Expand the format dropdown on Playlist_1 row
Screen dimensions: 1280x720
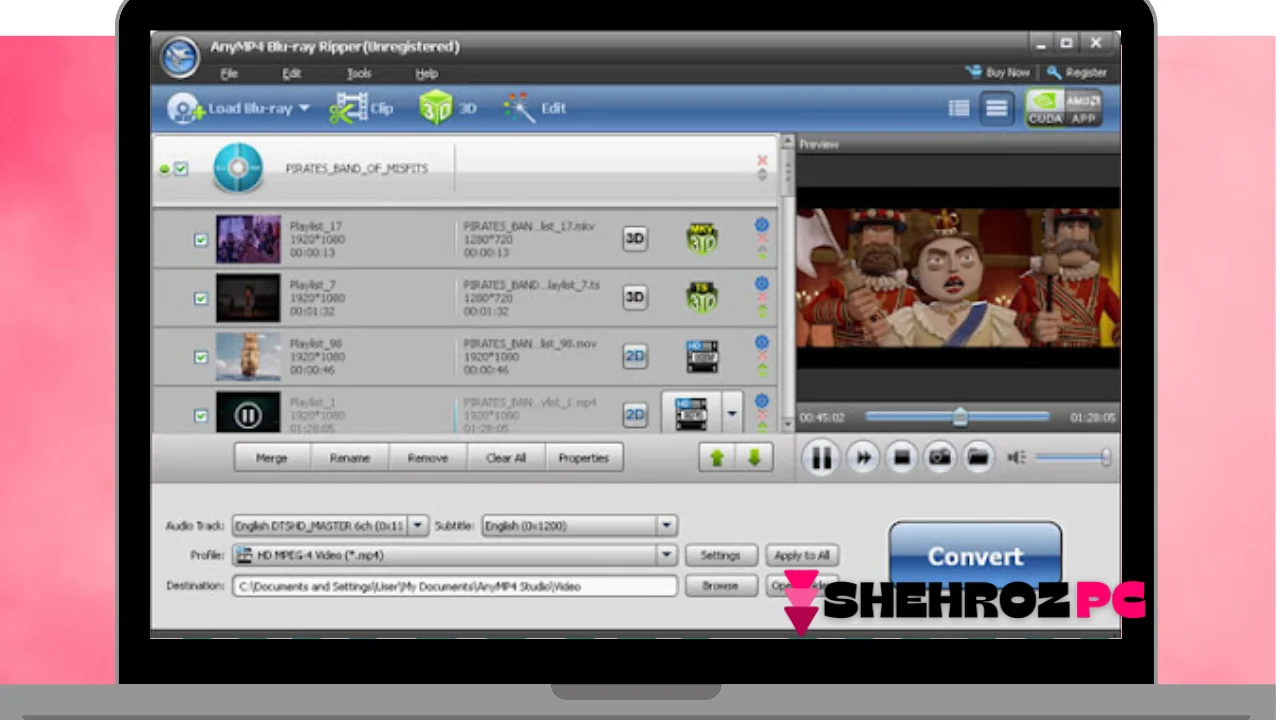tap(732, 413)
